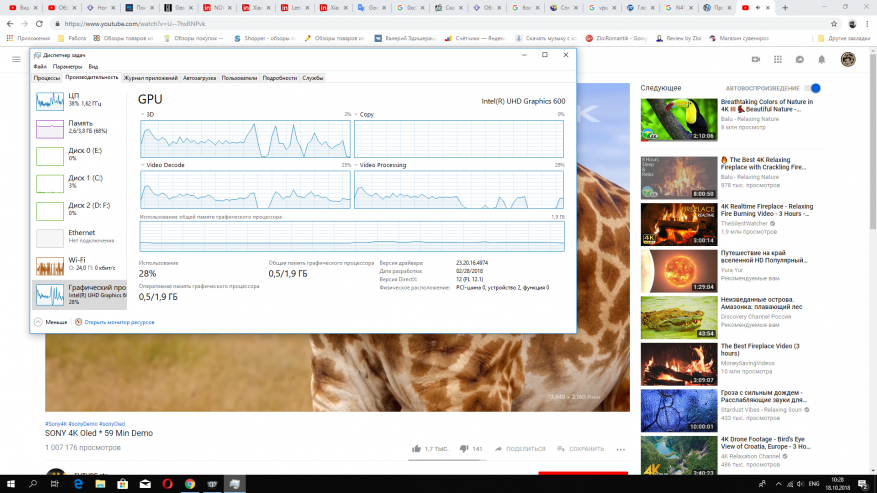Open Диск 1 (C:) performance
Viewport: 877px width, 493px height.
(79, 184)
